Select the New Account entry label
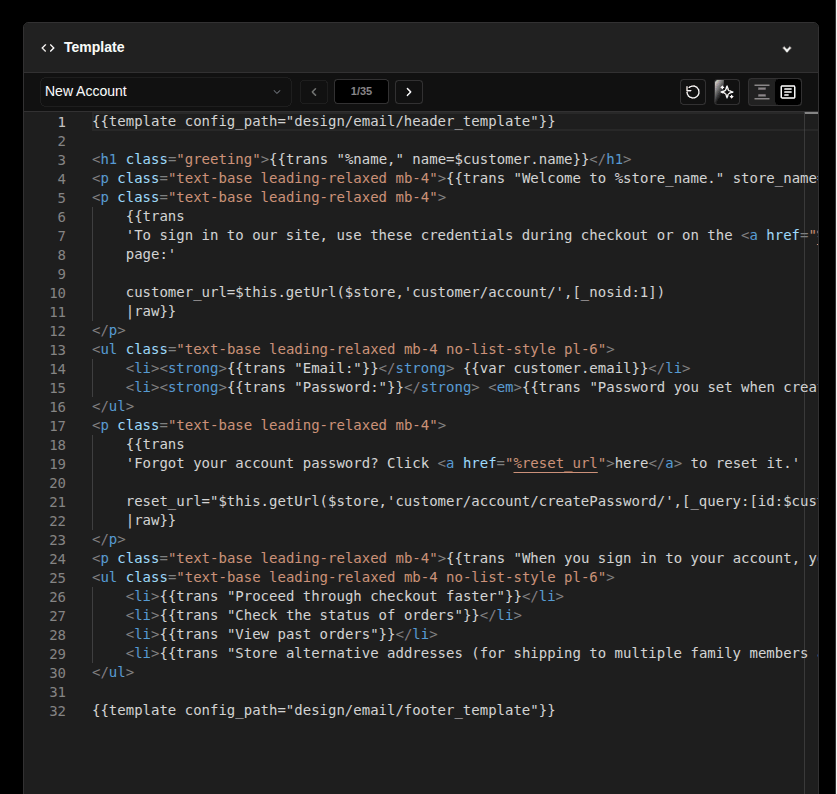The height and width of the screenshot is (794, 837). point(85,91)
